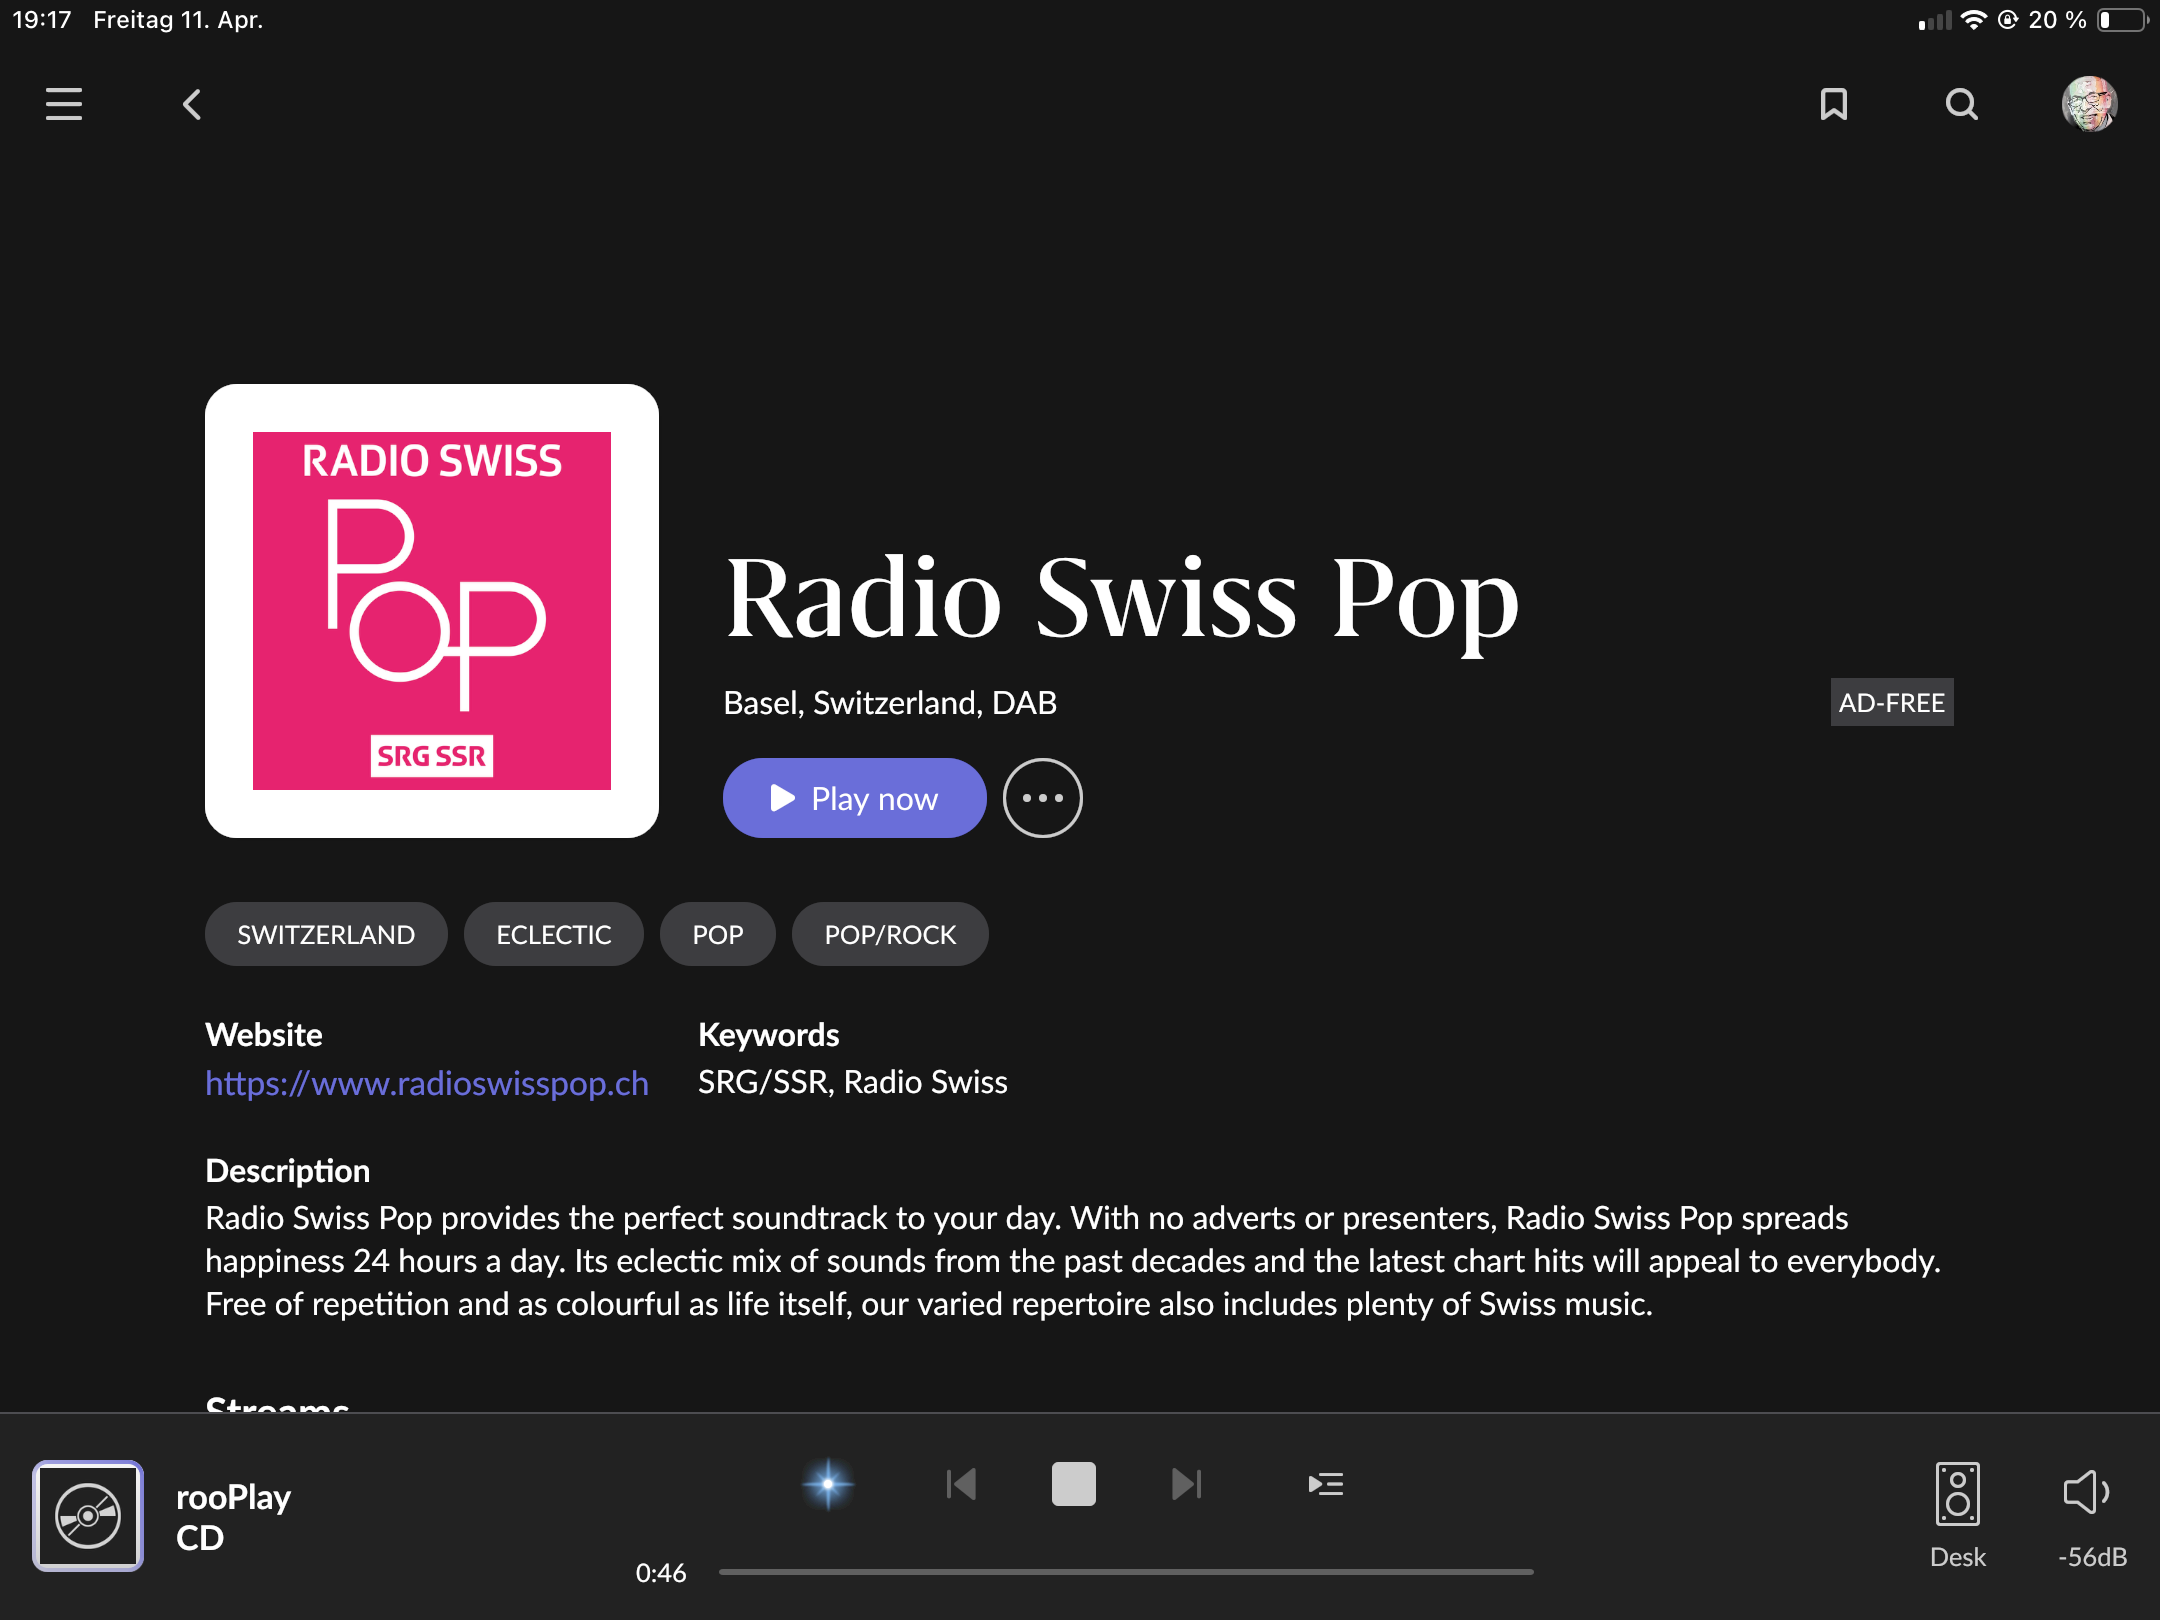
Task: Click the Basel, Switzerland, DAB subtitle
Action: pyautogui.click(x=890, y=703)
